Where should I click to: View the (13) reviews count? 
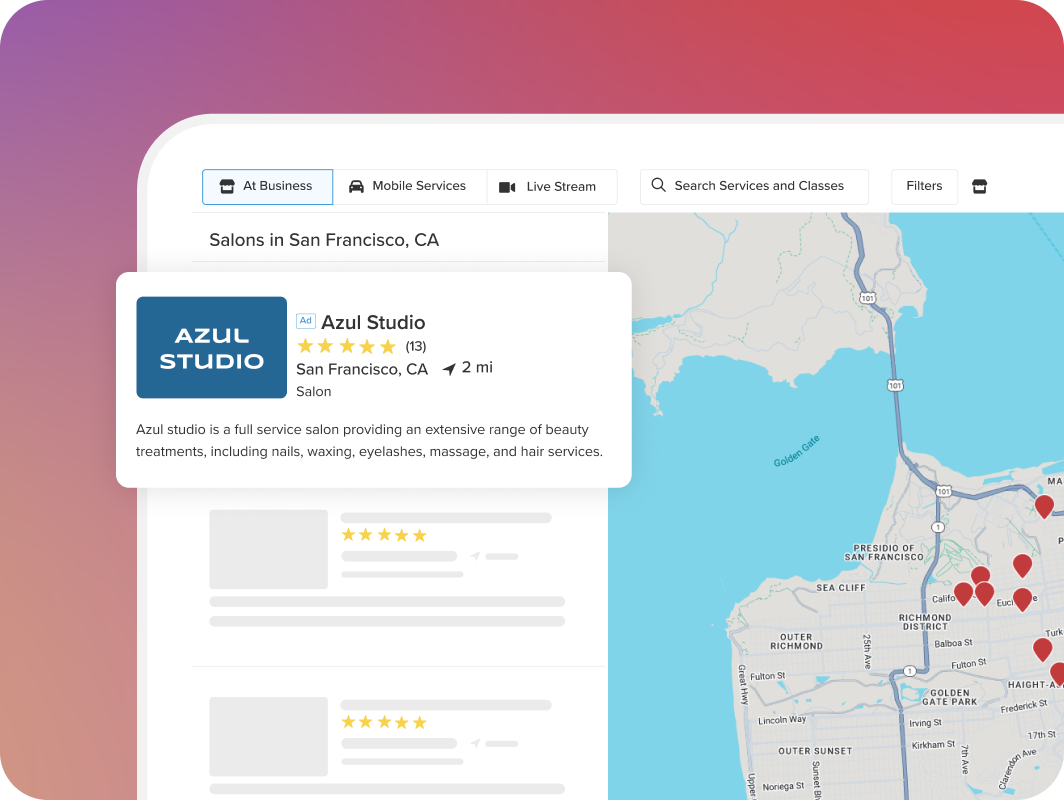pos(415,347)
